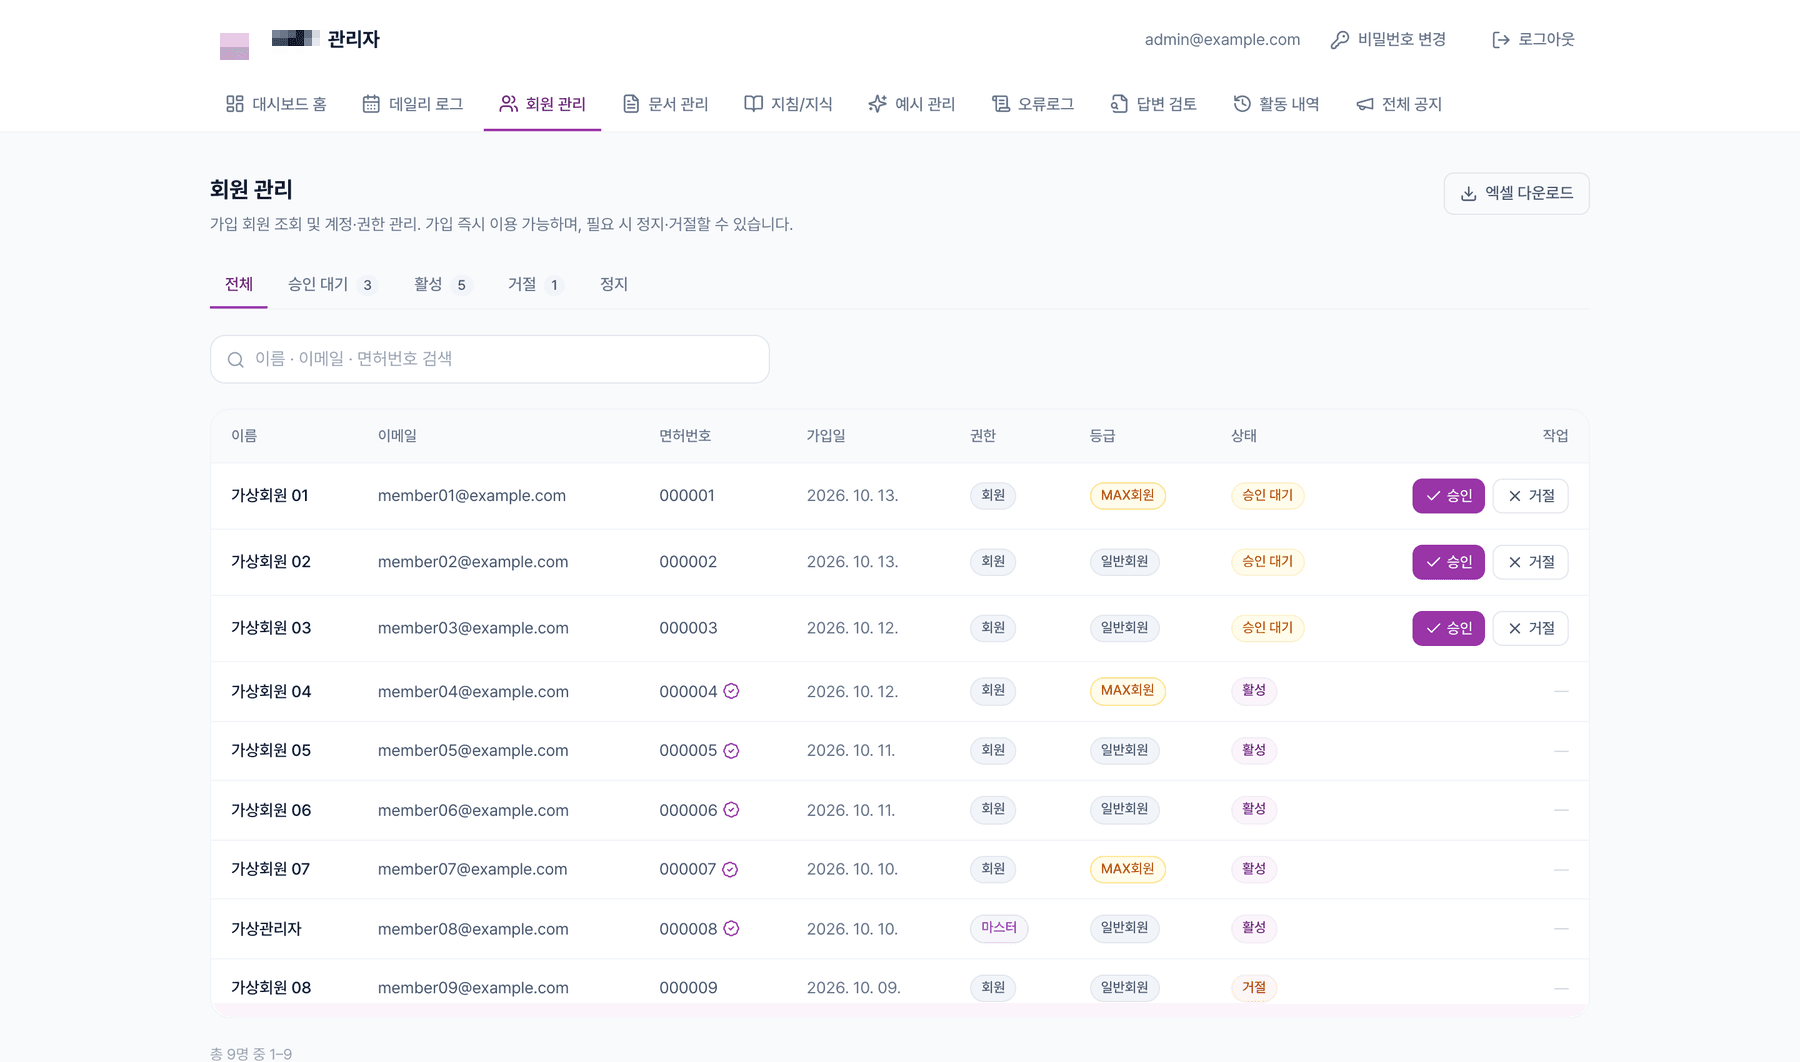This screenshot has height=1062, width=1800.
Task: Focus the 이름·이메일·면허번호 search field
Action: 490,359
